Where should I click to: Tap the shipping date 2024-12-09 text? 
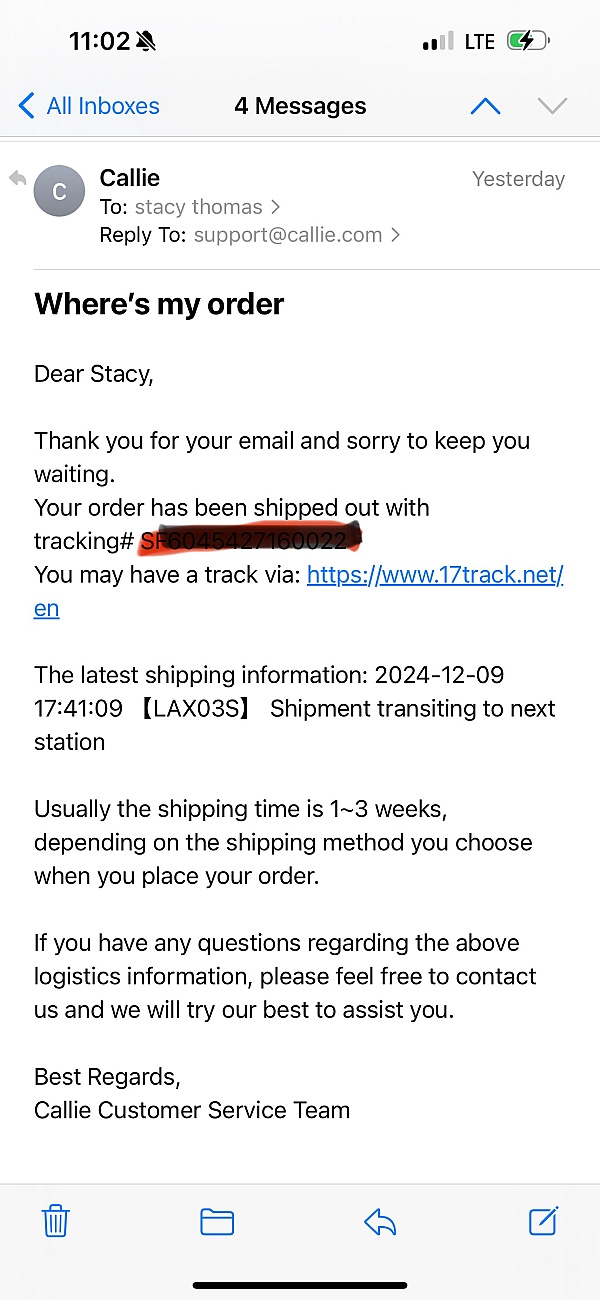click(439, 675)
